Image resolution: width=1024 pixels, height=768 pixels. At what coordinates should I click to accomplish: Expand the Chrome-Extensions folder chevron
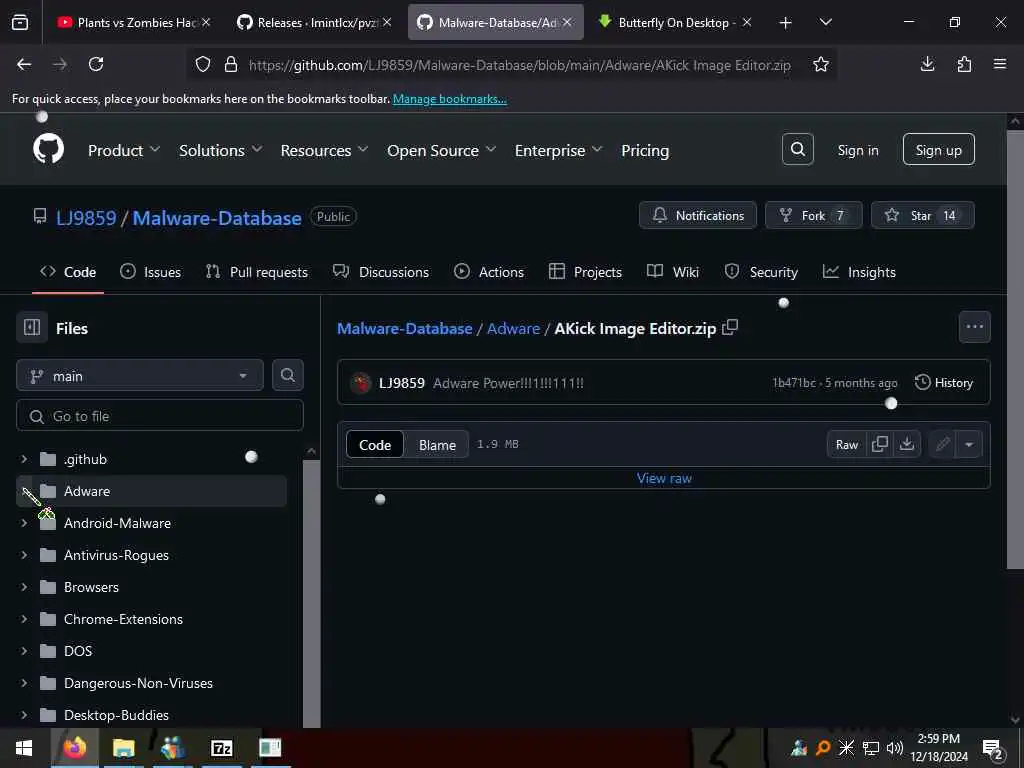click(24, 619)
